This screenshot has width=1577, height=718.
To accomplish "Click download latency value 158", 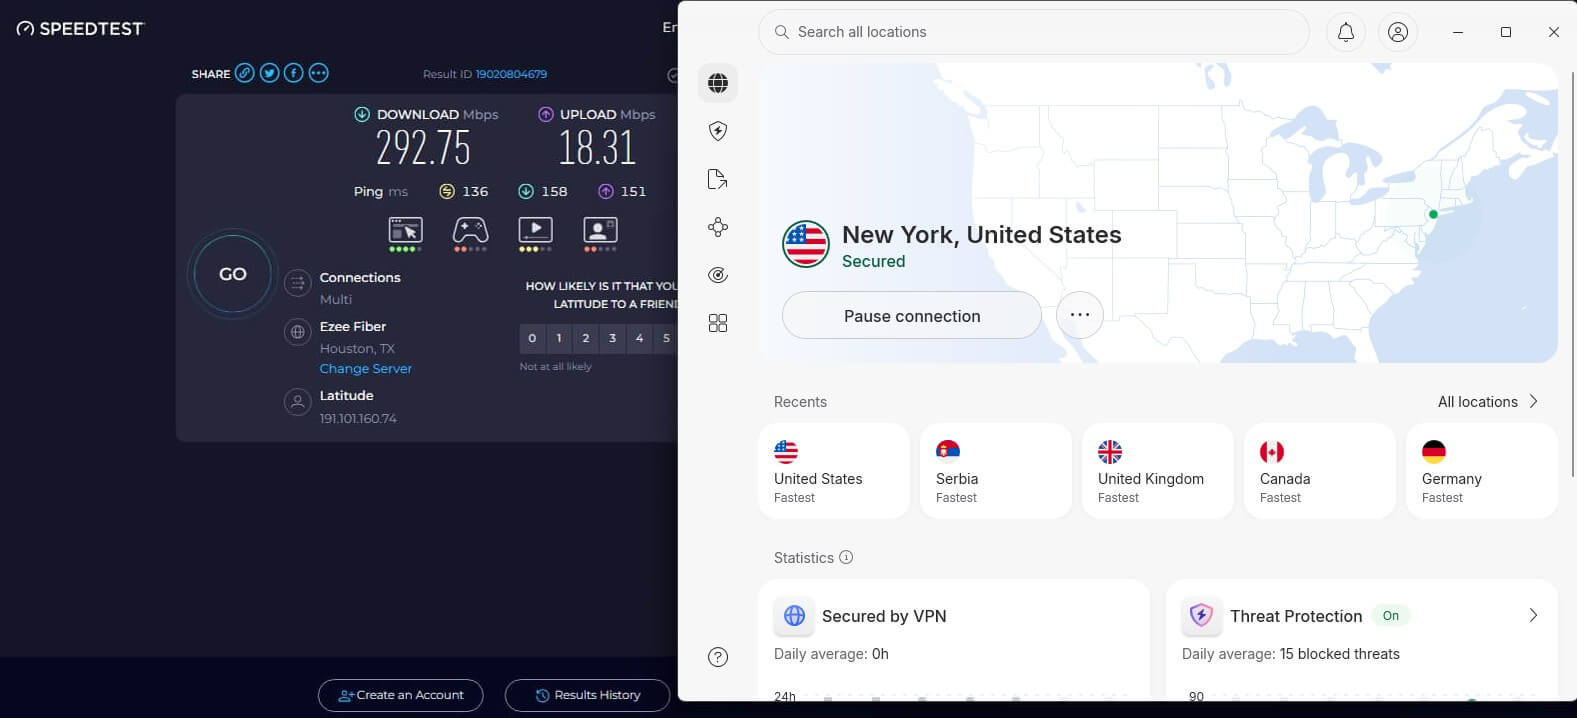I will click(554, 191).
